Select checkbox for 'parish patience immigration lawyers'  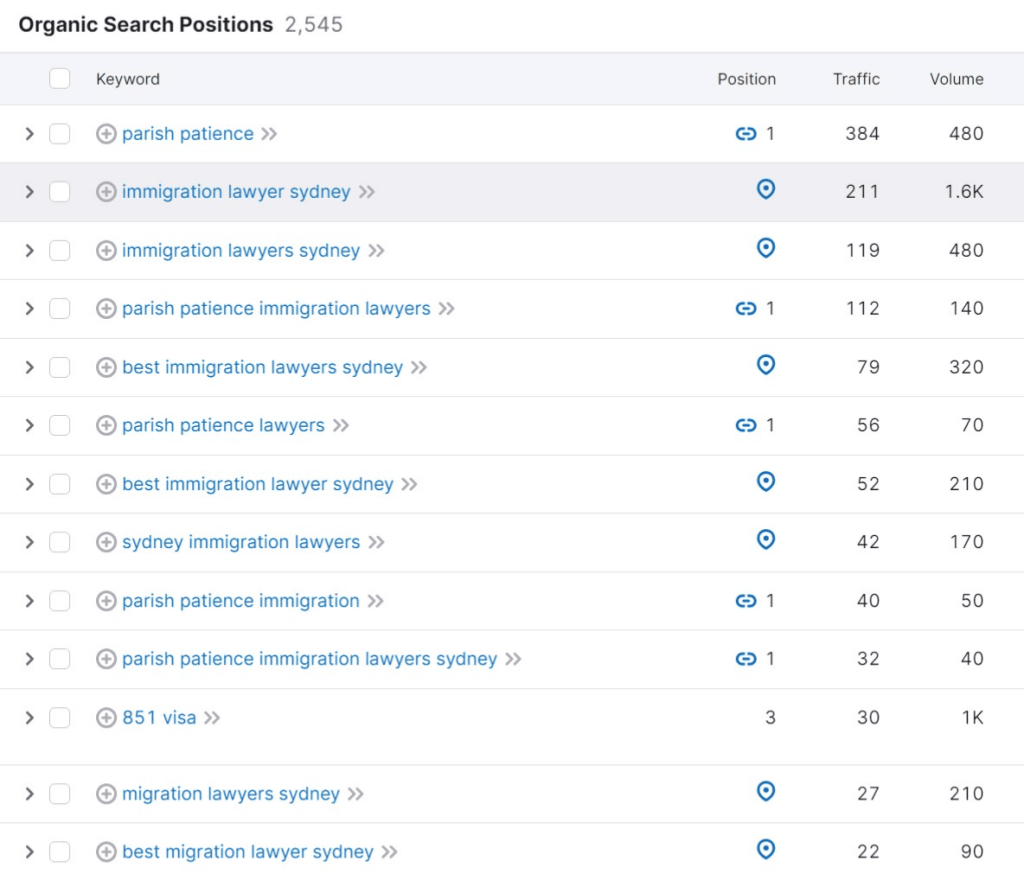[59, 308]
